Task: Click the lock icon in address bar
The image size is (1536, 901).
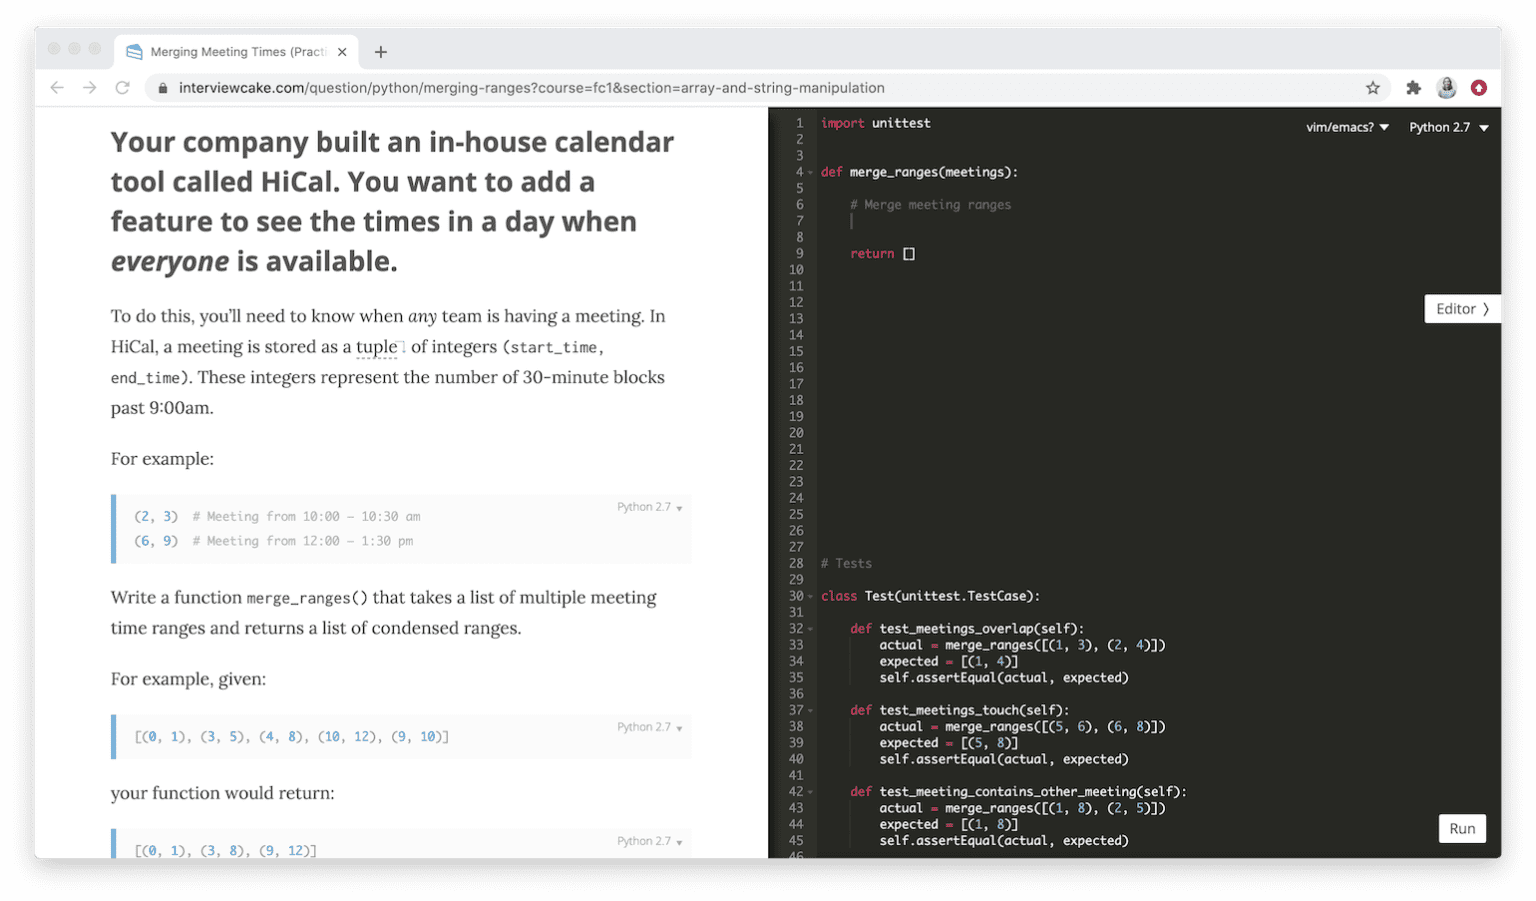Action: [x=162, y=88]
